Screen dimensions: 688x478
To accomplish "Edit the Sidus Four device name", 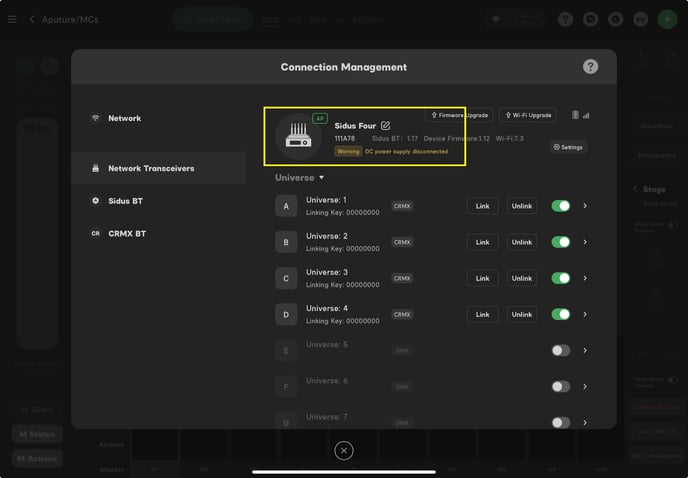I will tap(385, 126).
